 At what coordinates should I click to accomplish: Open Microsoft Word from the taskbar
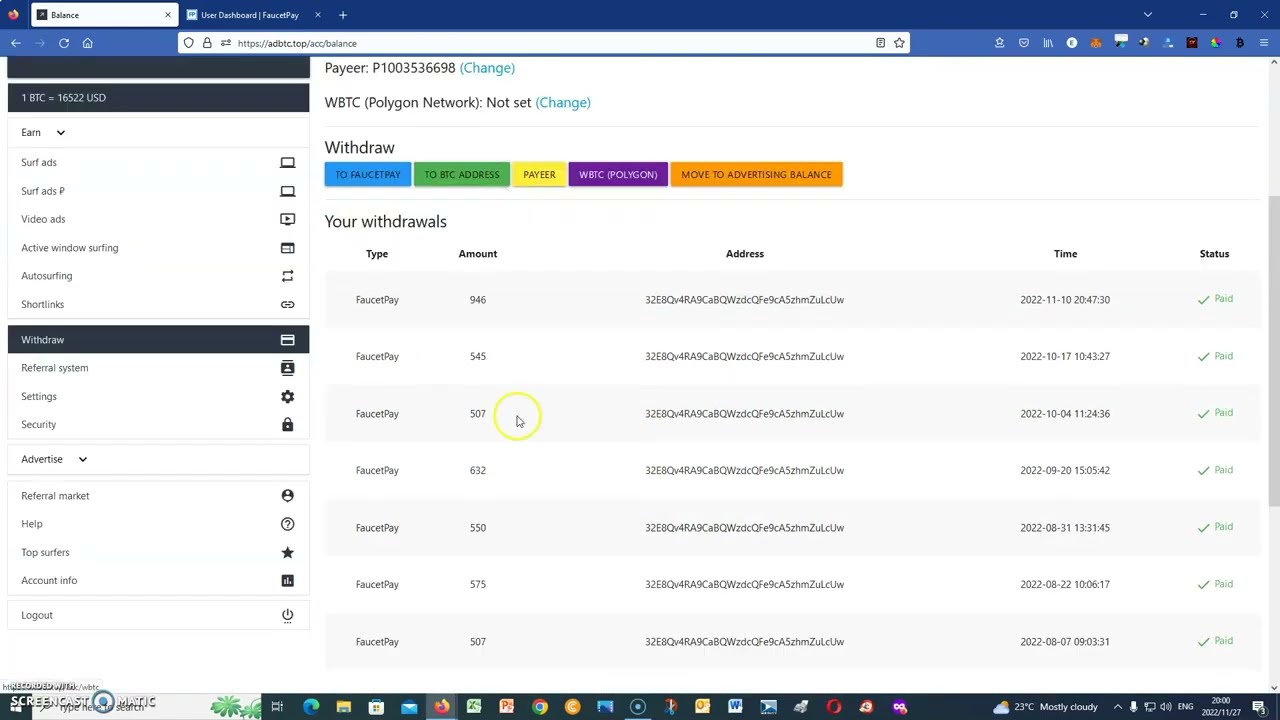(735, 707)
